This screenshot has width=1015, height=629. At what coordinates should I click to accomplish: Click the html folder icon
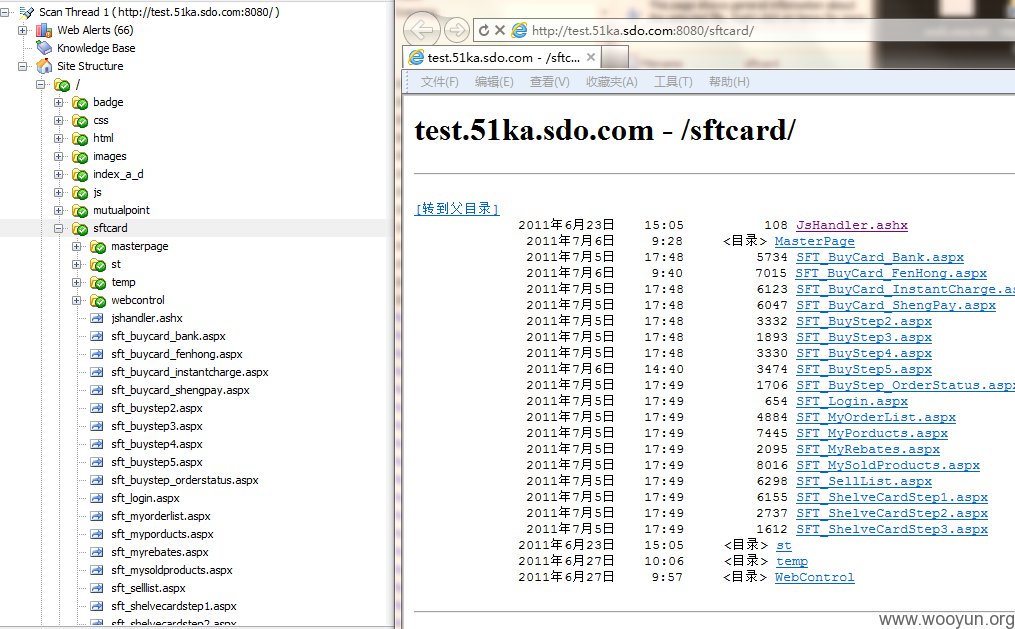click(x=80, y=139)
